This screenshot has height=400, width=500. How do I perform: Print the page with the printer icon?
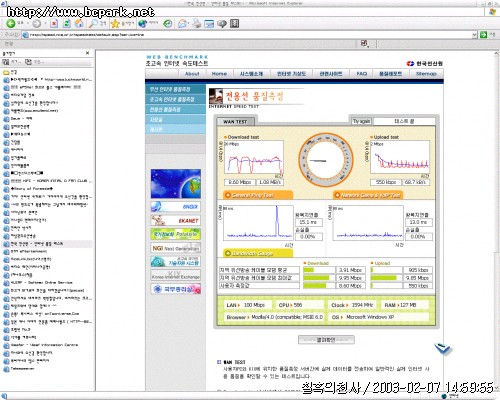tap(197, 24)
